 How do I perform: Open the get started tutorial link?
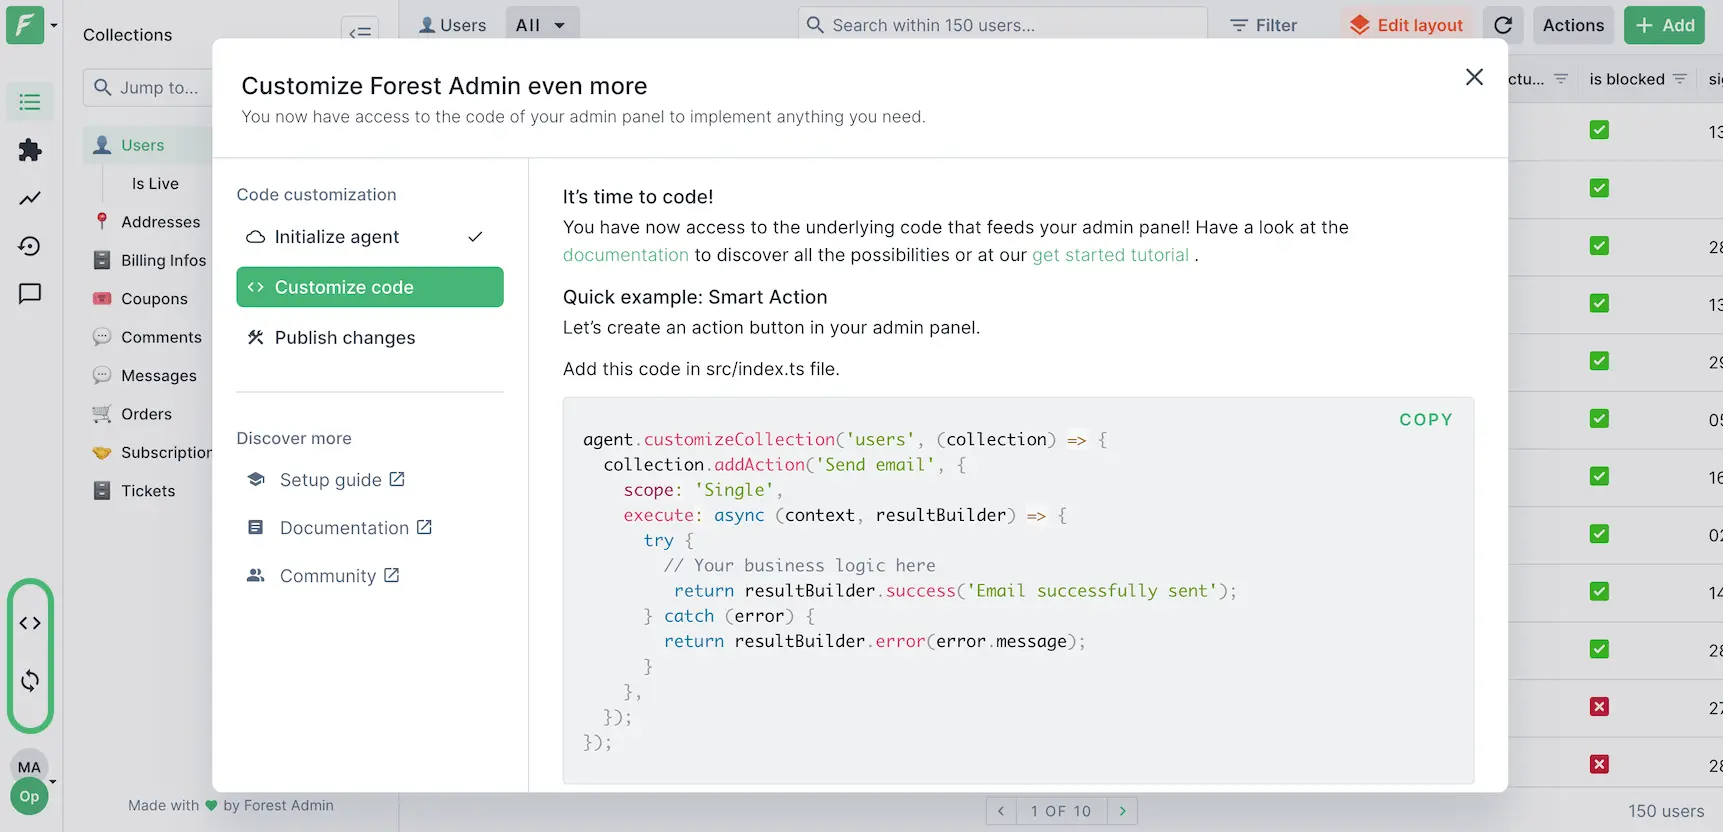click(1111, 255)
